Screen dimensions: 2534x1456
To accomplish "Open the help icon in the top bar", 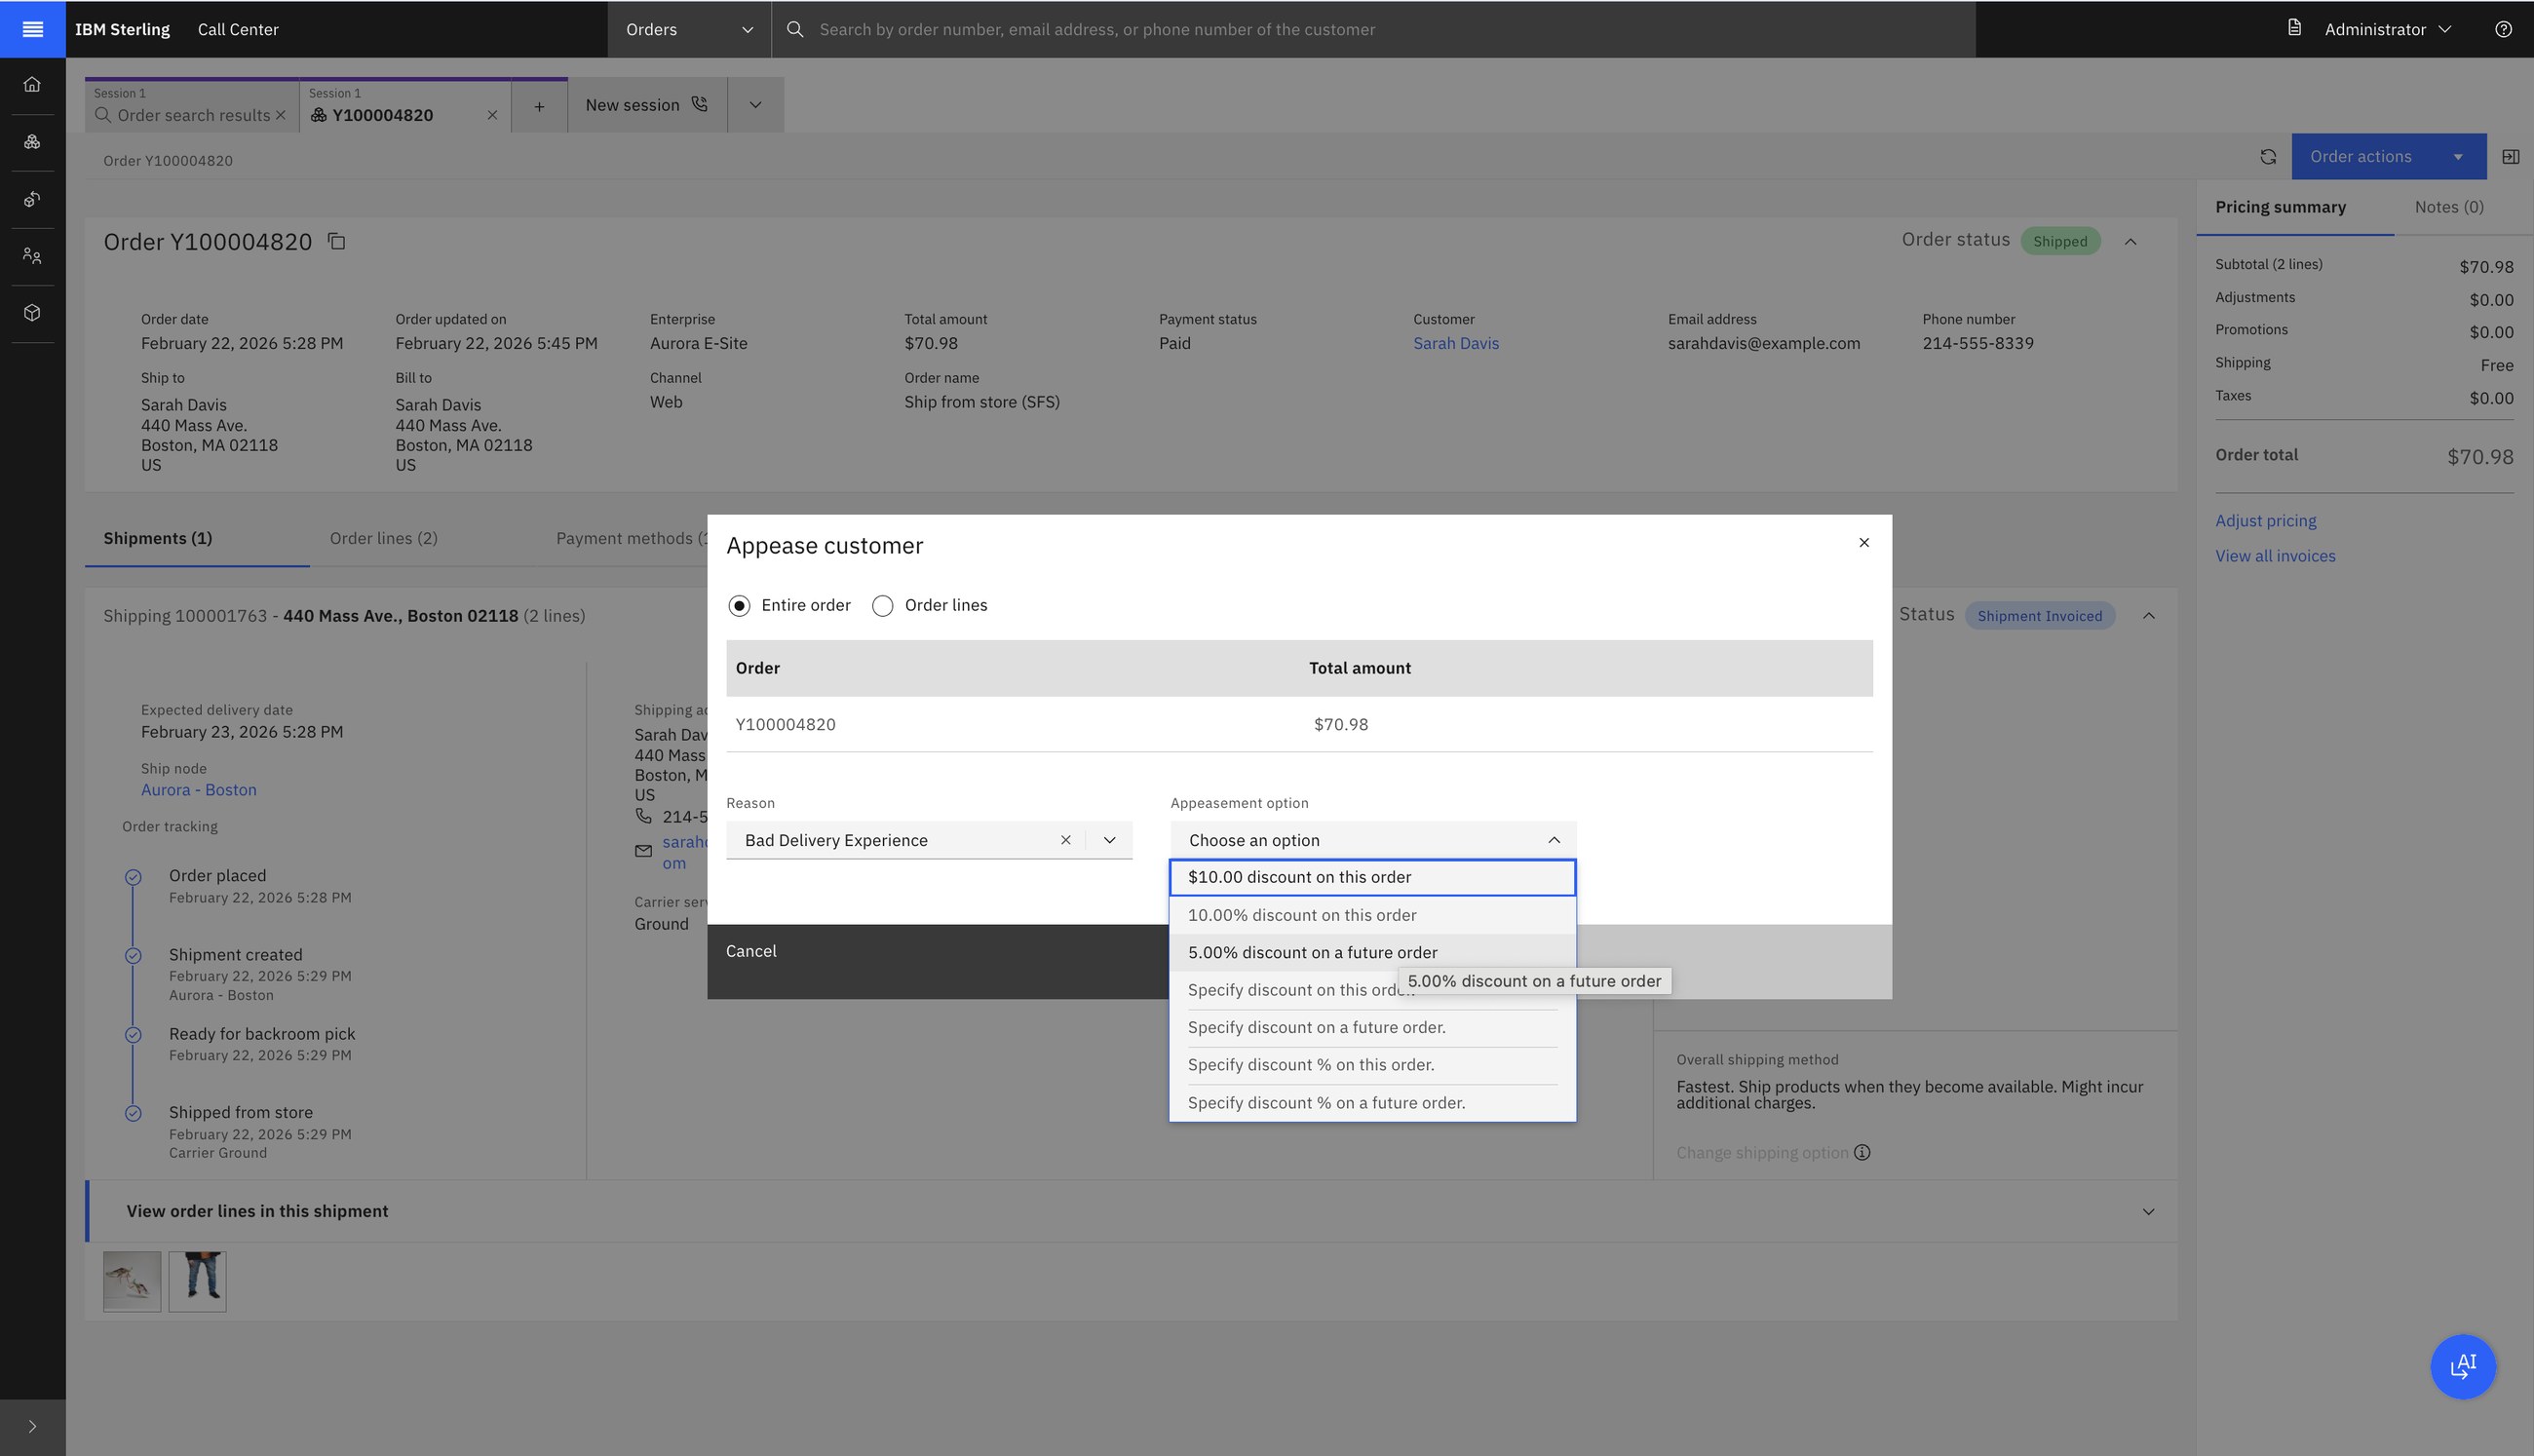I will pos(2503,29).
